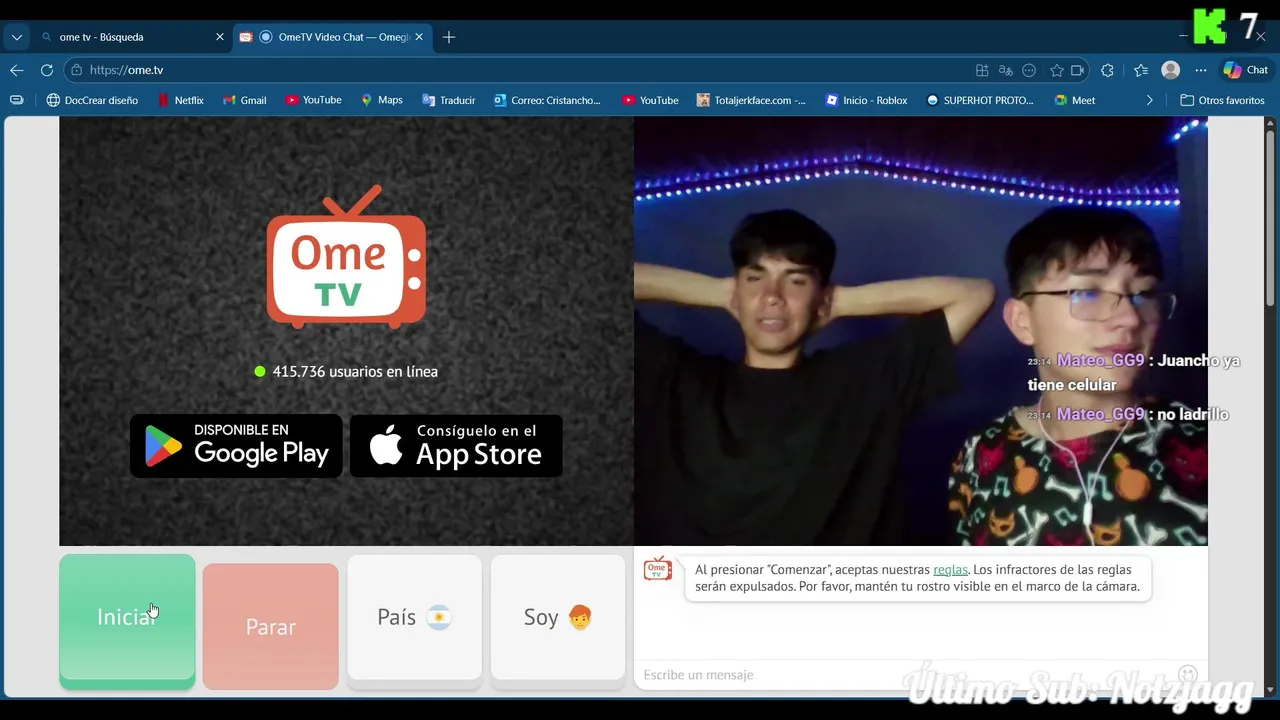Focus the Escribe un mensaje field

click(905, 675)
